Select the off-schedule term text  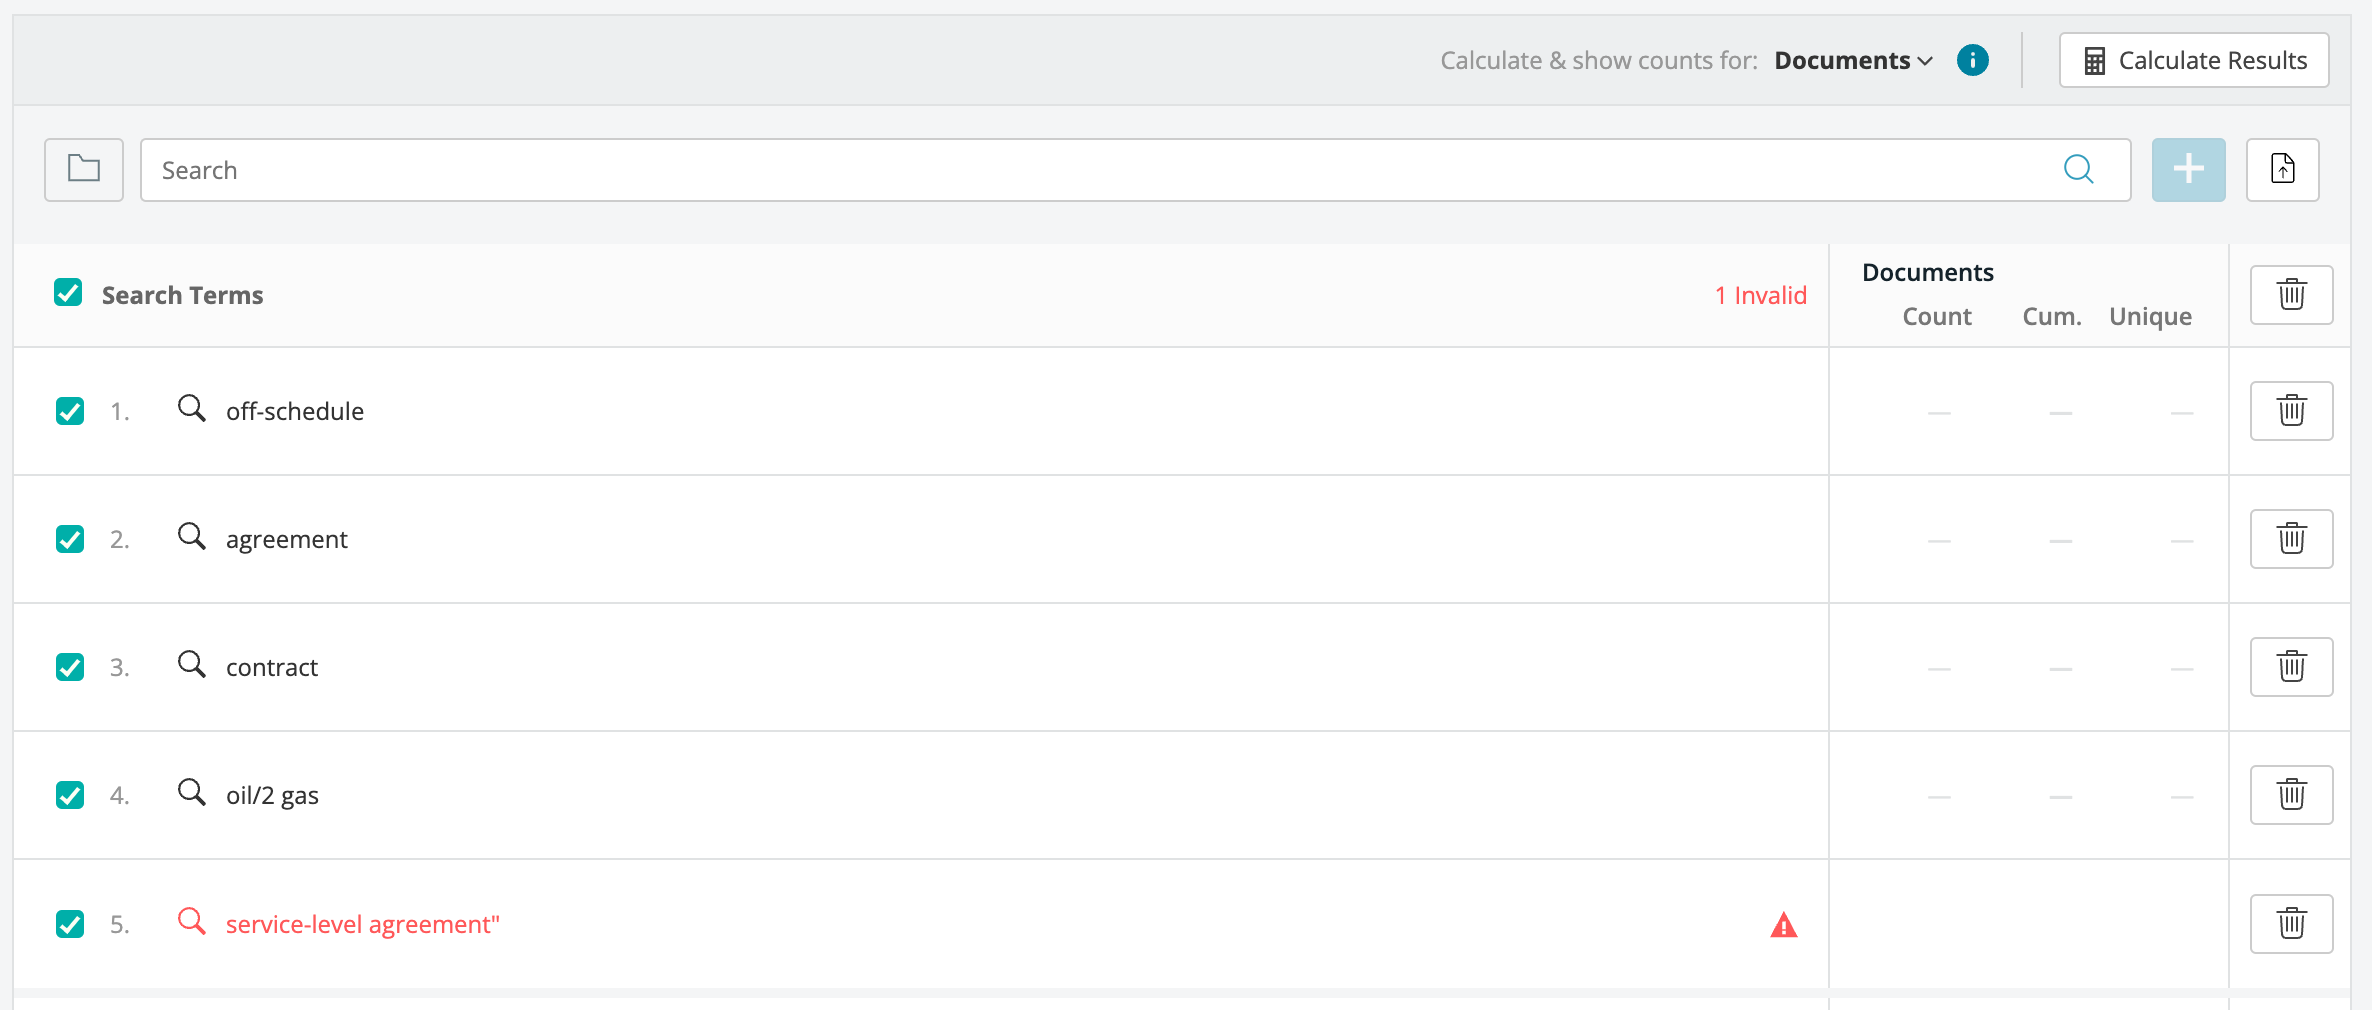295,411
